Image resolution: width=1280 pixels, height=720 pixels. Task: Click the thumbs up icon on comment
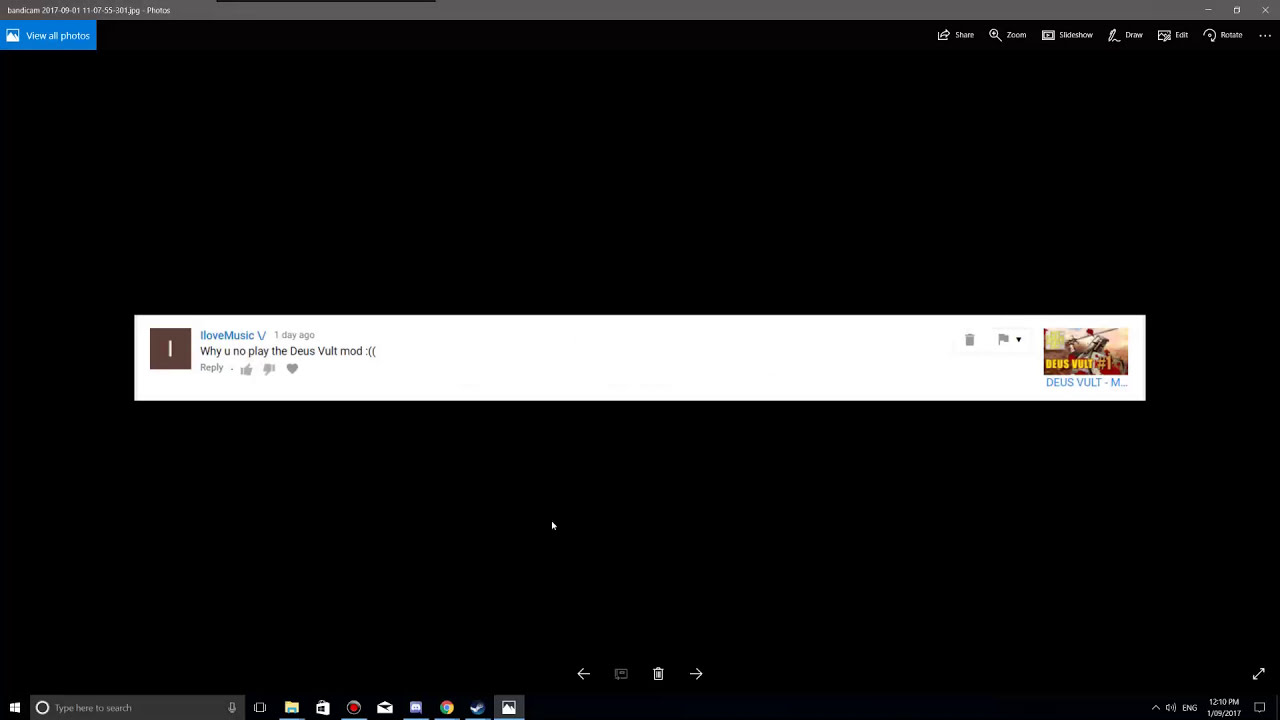pos(246,369)
